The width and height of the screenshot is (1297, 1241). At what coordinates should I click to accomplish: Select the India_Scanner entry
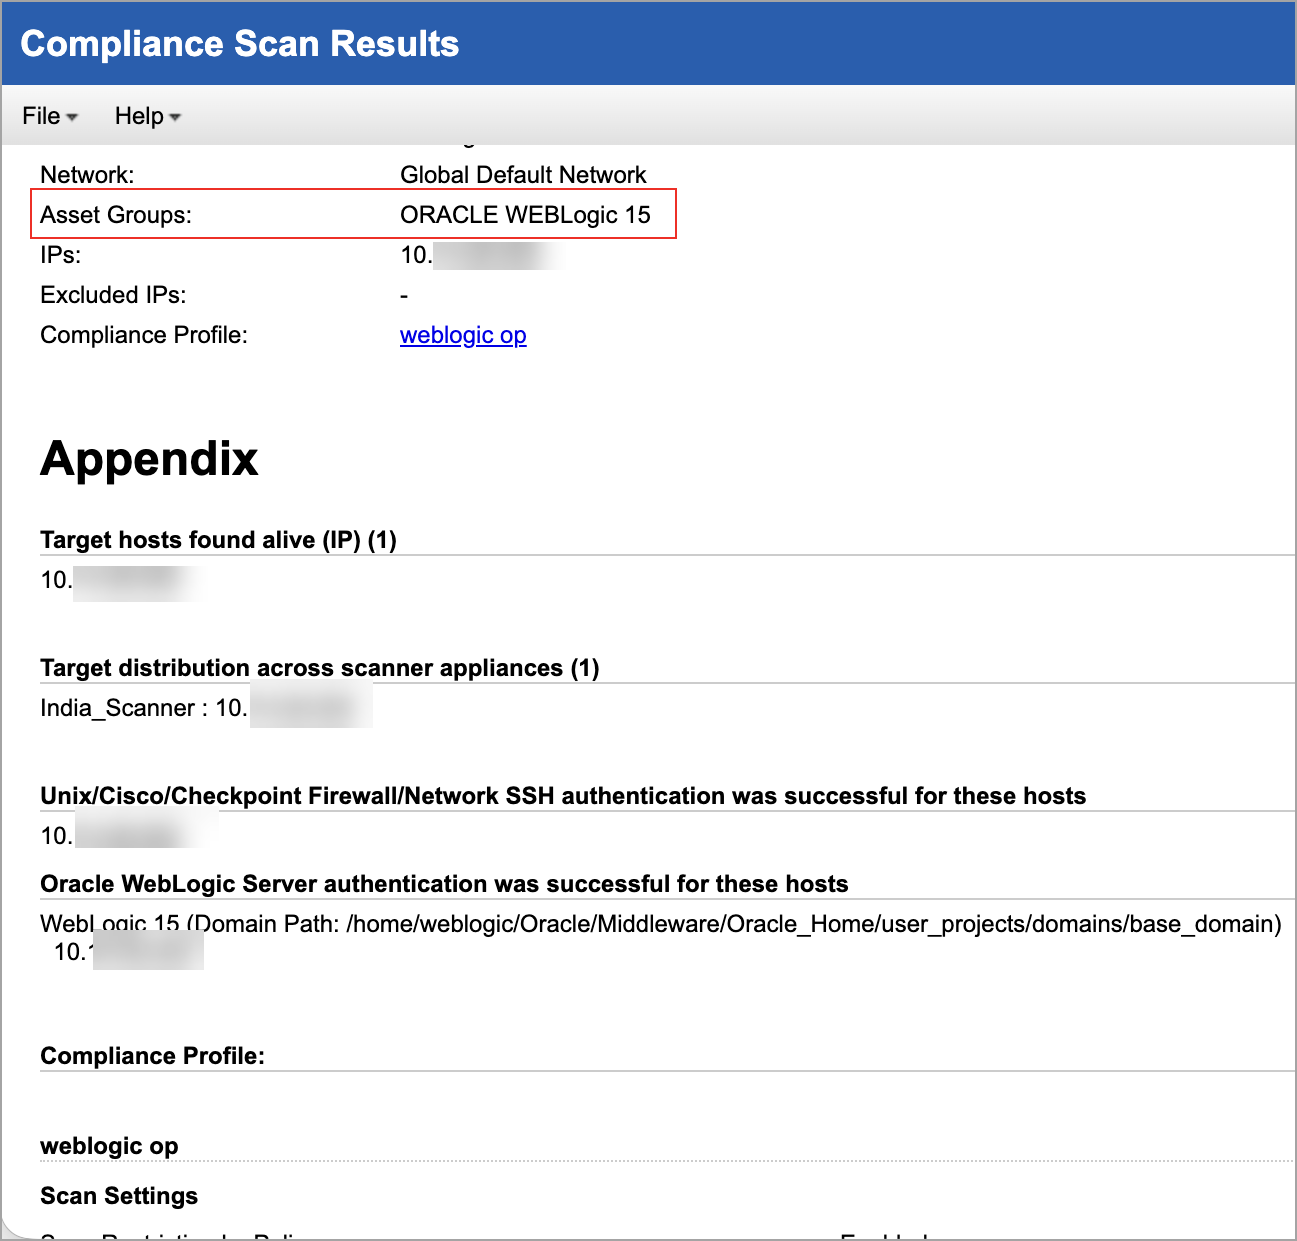click(x=144, y=708)
